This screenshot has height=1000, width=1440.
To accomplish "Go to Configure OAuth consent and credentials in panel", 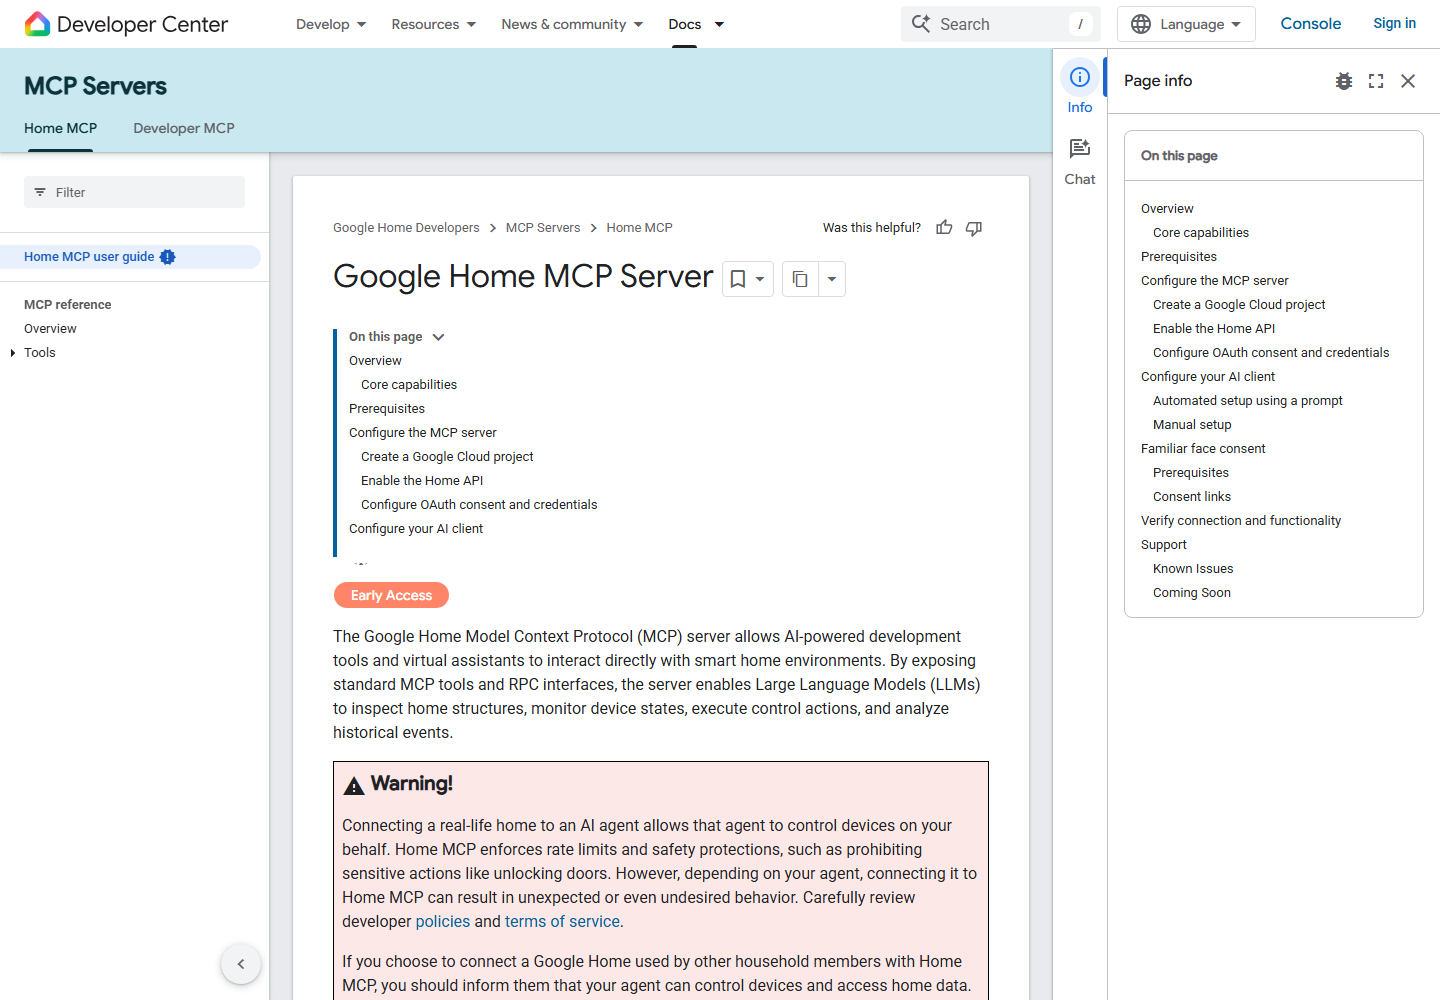I will click(1271, 353).
